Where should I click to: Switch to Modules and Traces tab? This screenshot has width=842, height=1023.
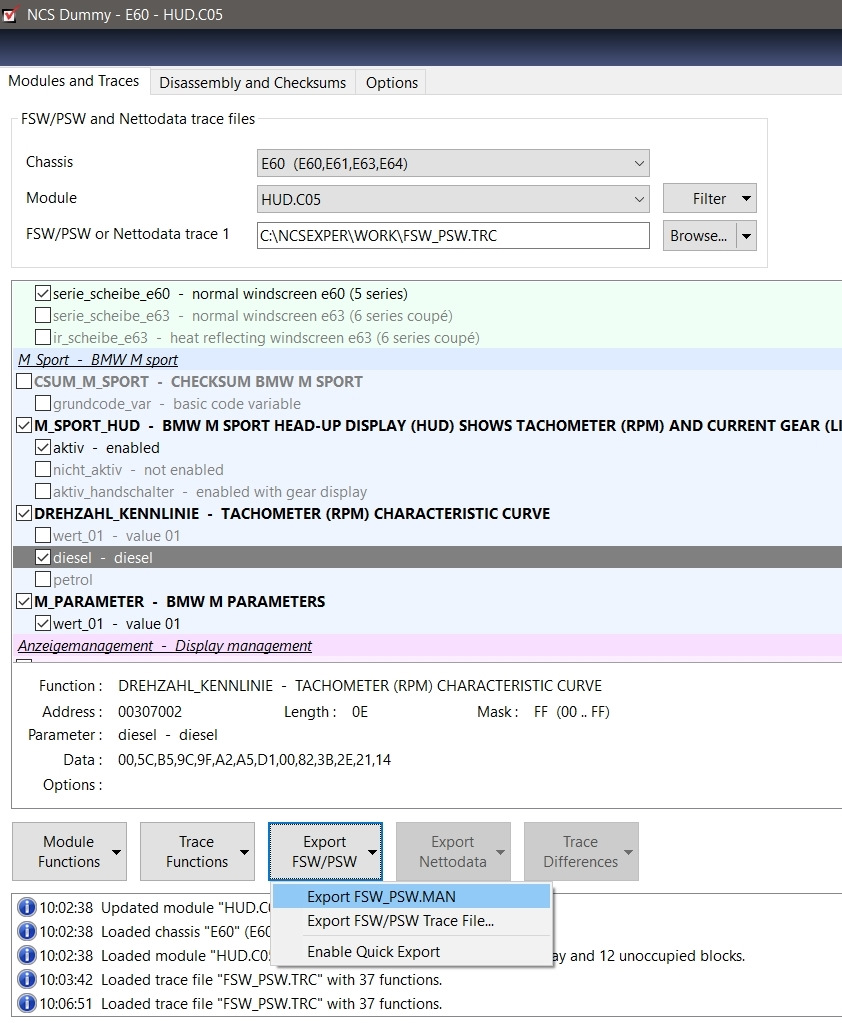click(74, 81)
